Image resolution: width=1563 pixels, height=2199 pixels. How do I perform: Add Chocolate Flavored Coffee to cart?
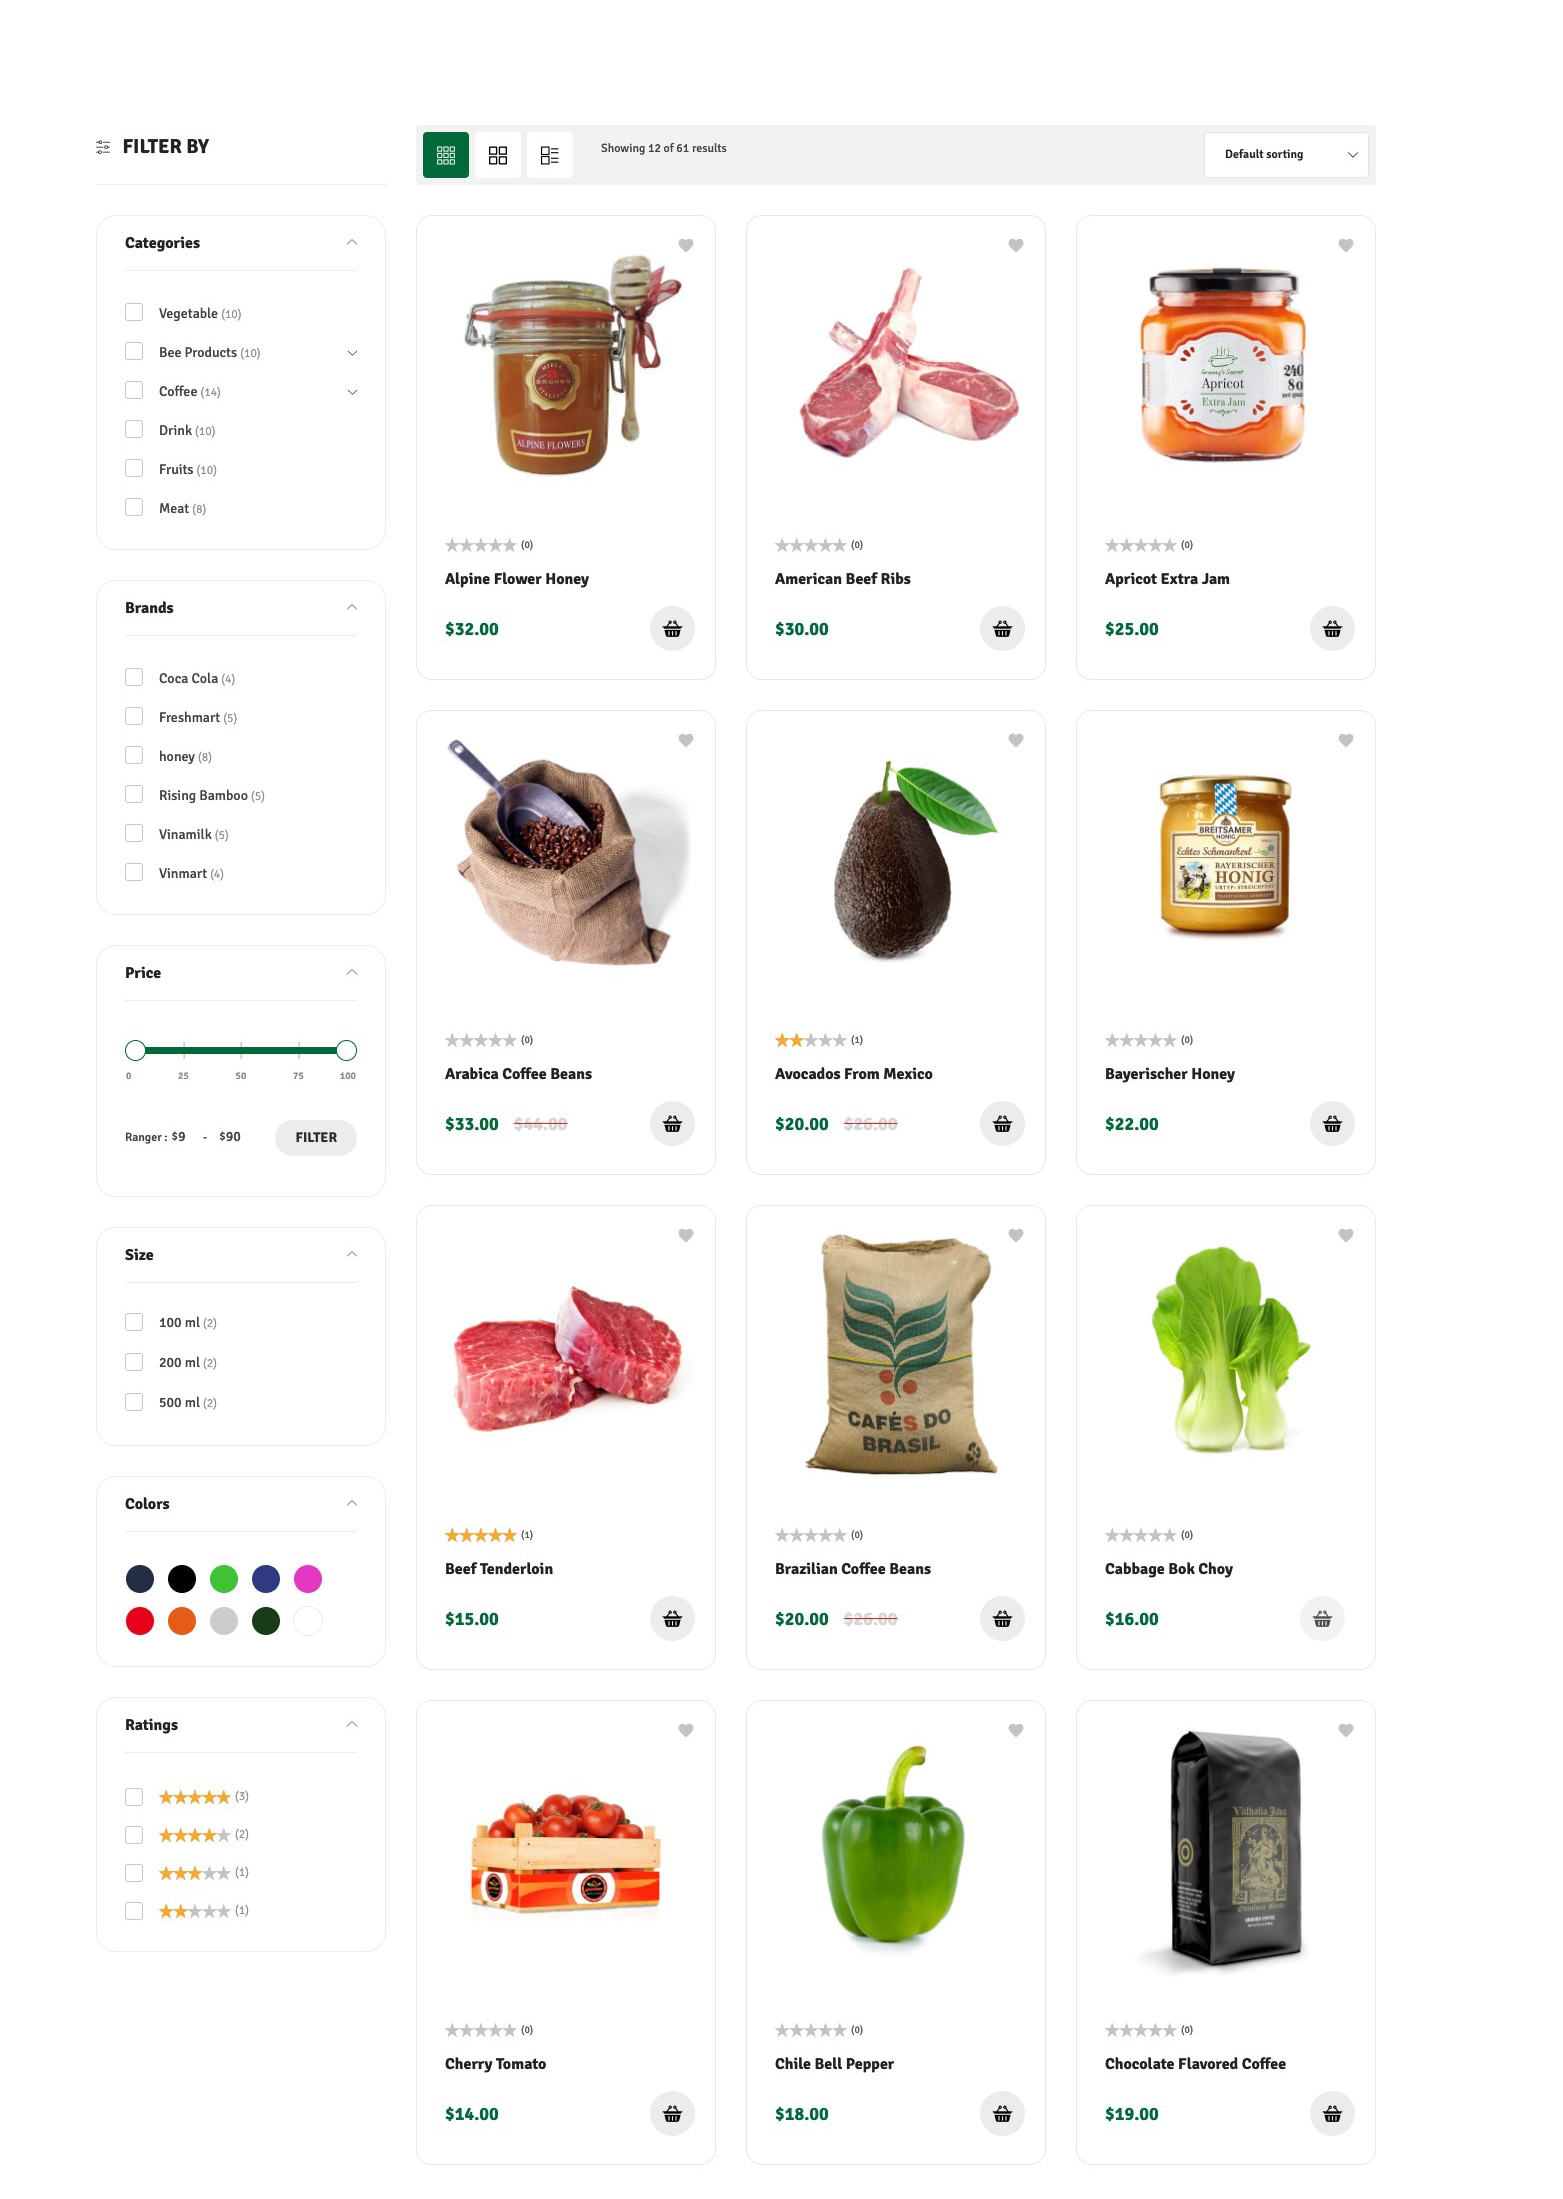[1332, 2114]
